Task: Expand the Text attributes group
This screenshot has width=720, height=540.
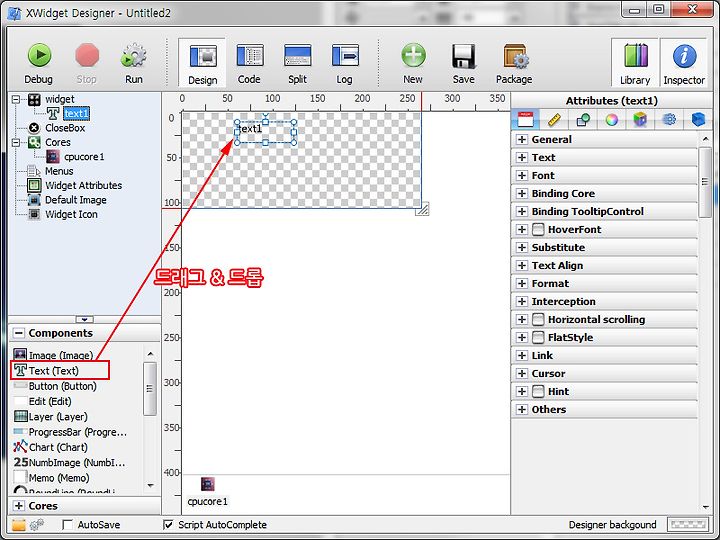Action: tap(522, 158)
